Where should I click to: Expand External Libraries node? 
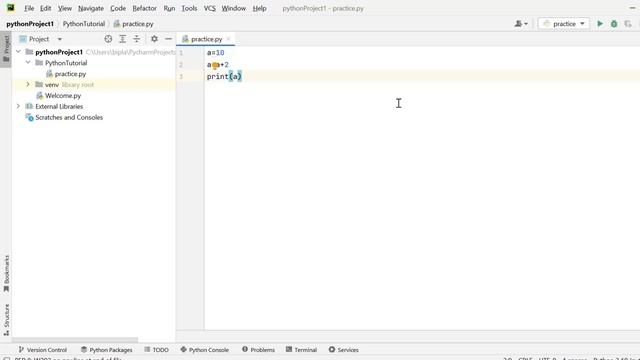coord(18,106)
